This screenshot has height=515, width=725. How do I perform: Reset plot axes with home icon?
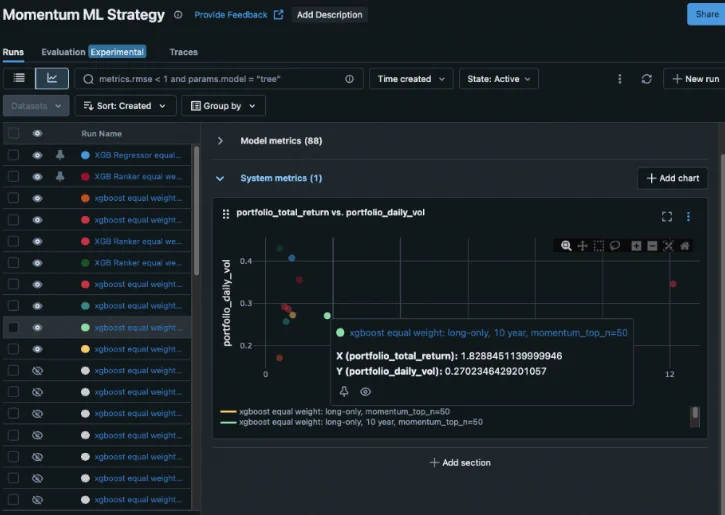pos(685,246)
